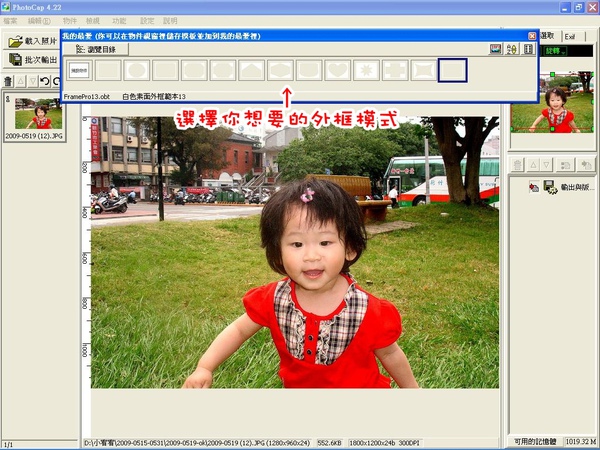Viewport: 600px width, 450px height.
Task: Open the 檢視 menu
Action: click(x=93, y=21)
